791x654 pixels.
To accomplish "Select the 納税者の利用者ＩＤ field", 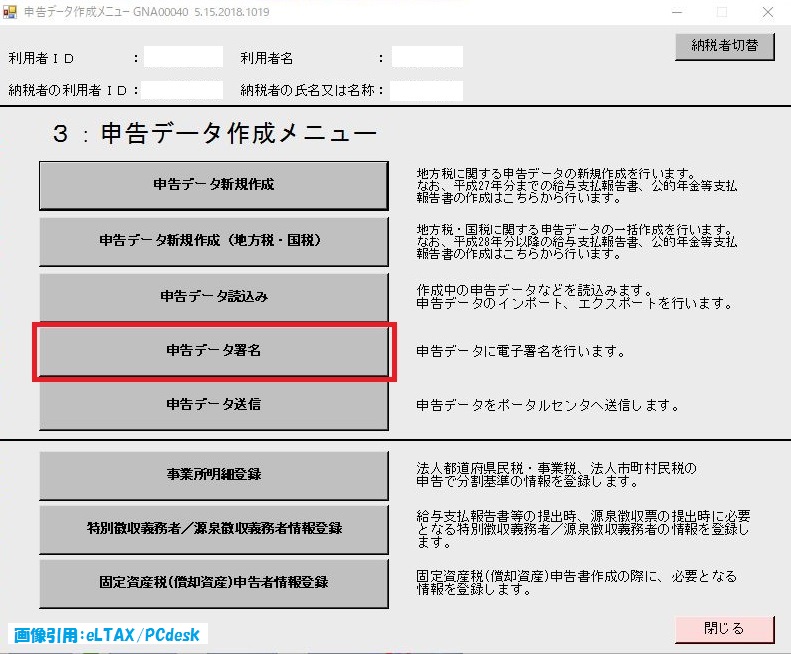I will [182, 90].
